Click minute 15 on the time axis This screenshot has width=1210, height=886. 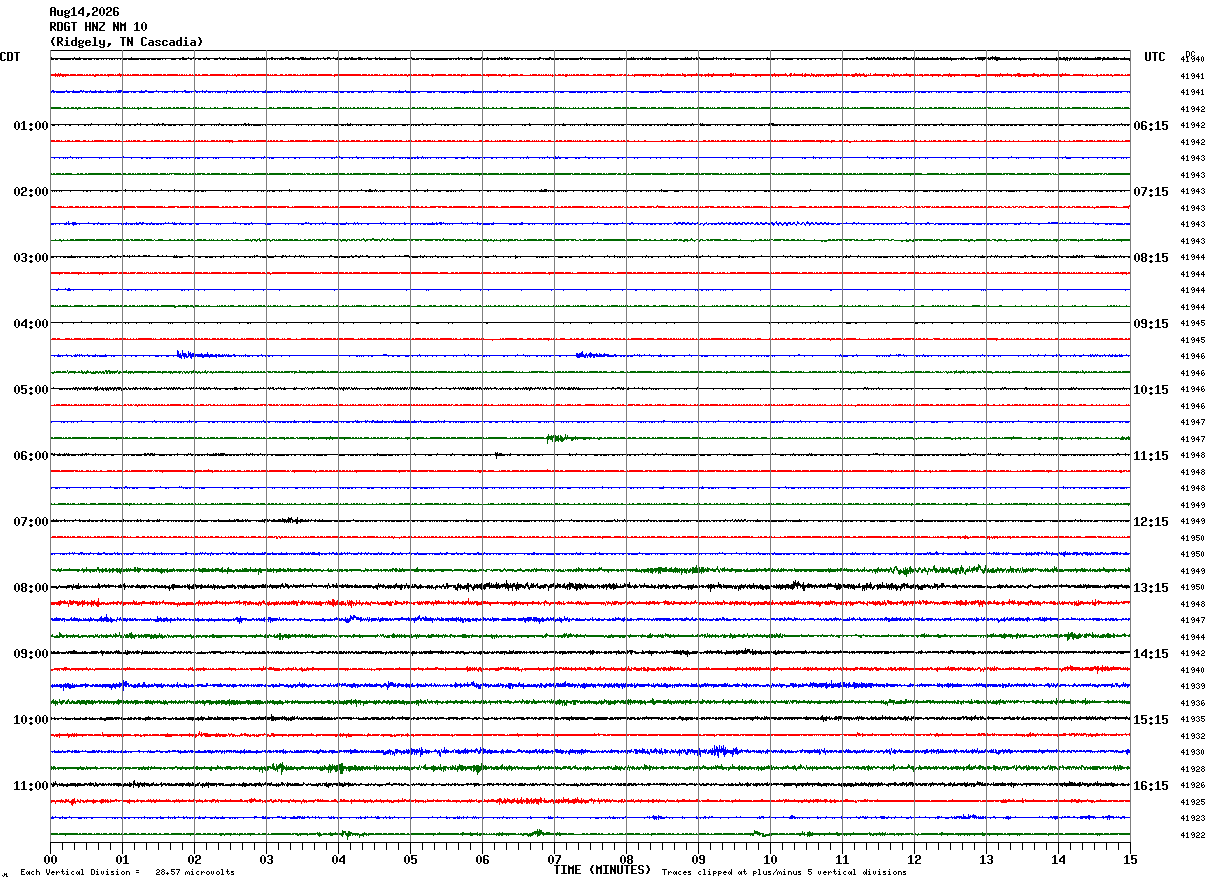[1130, 859]
